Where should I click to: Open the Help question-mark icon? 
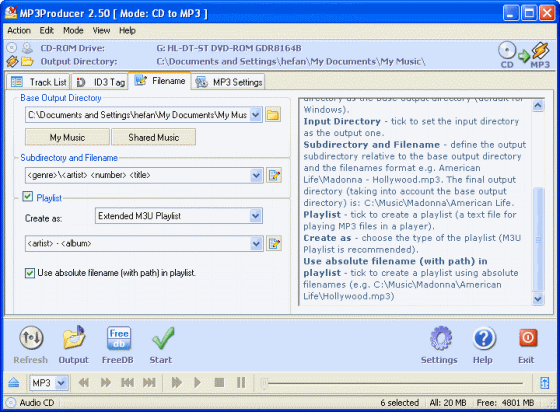coord(484,338)
